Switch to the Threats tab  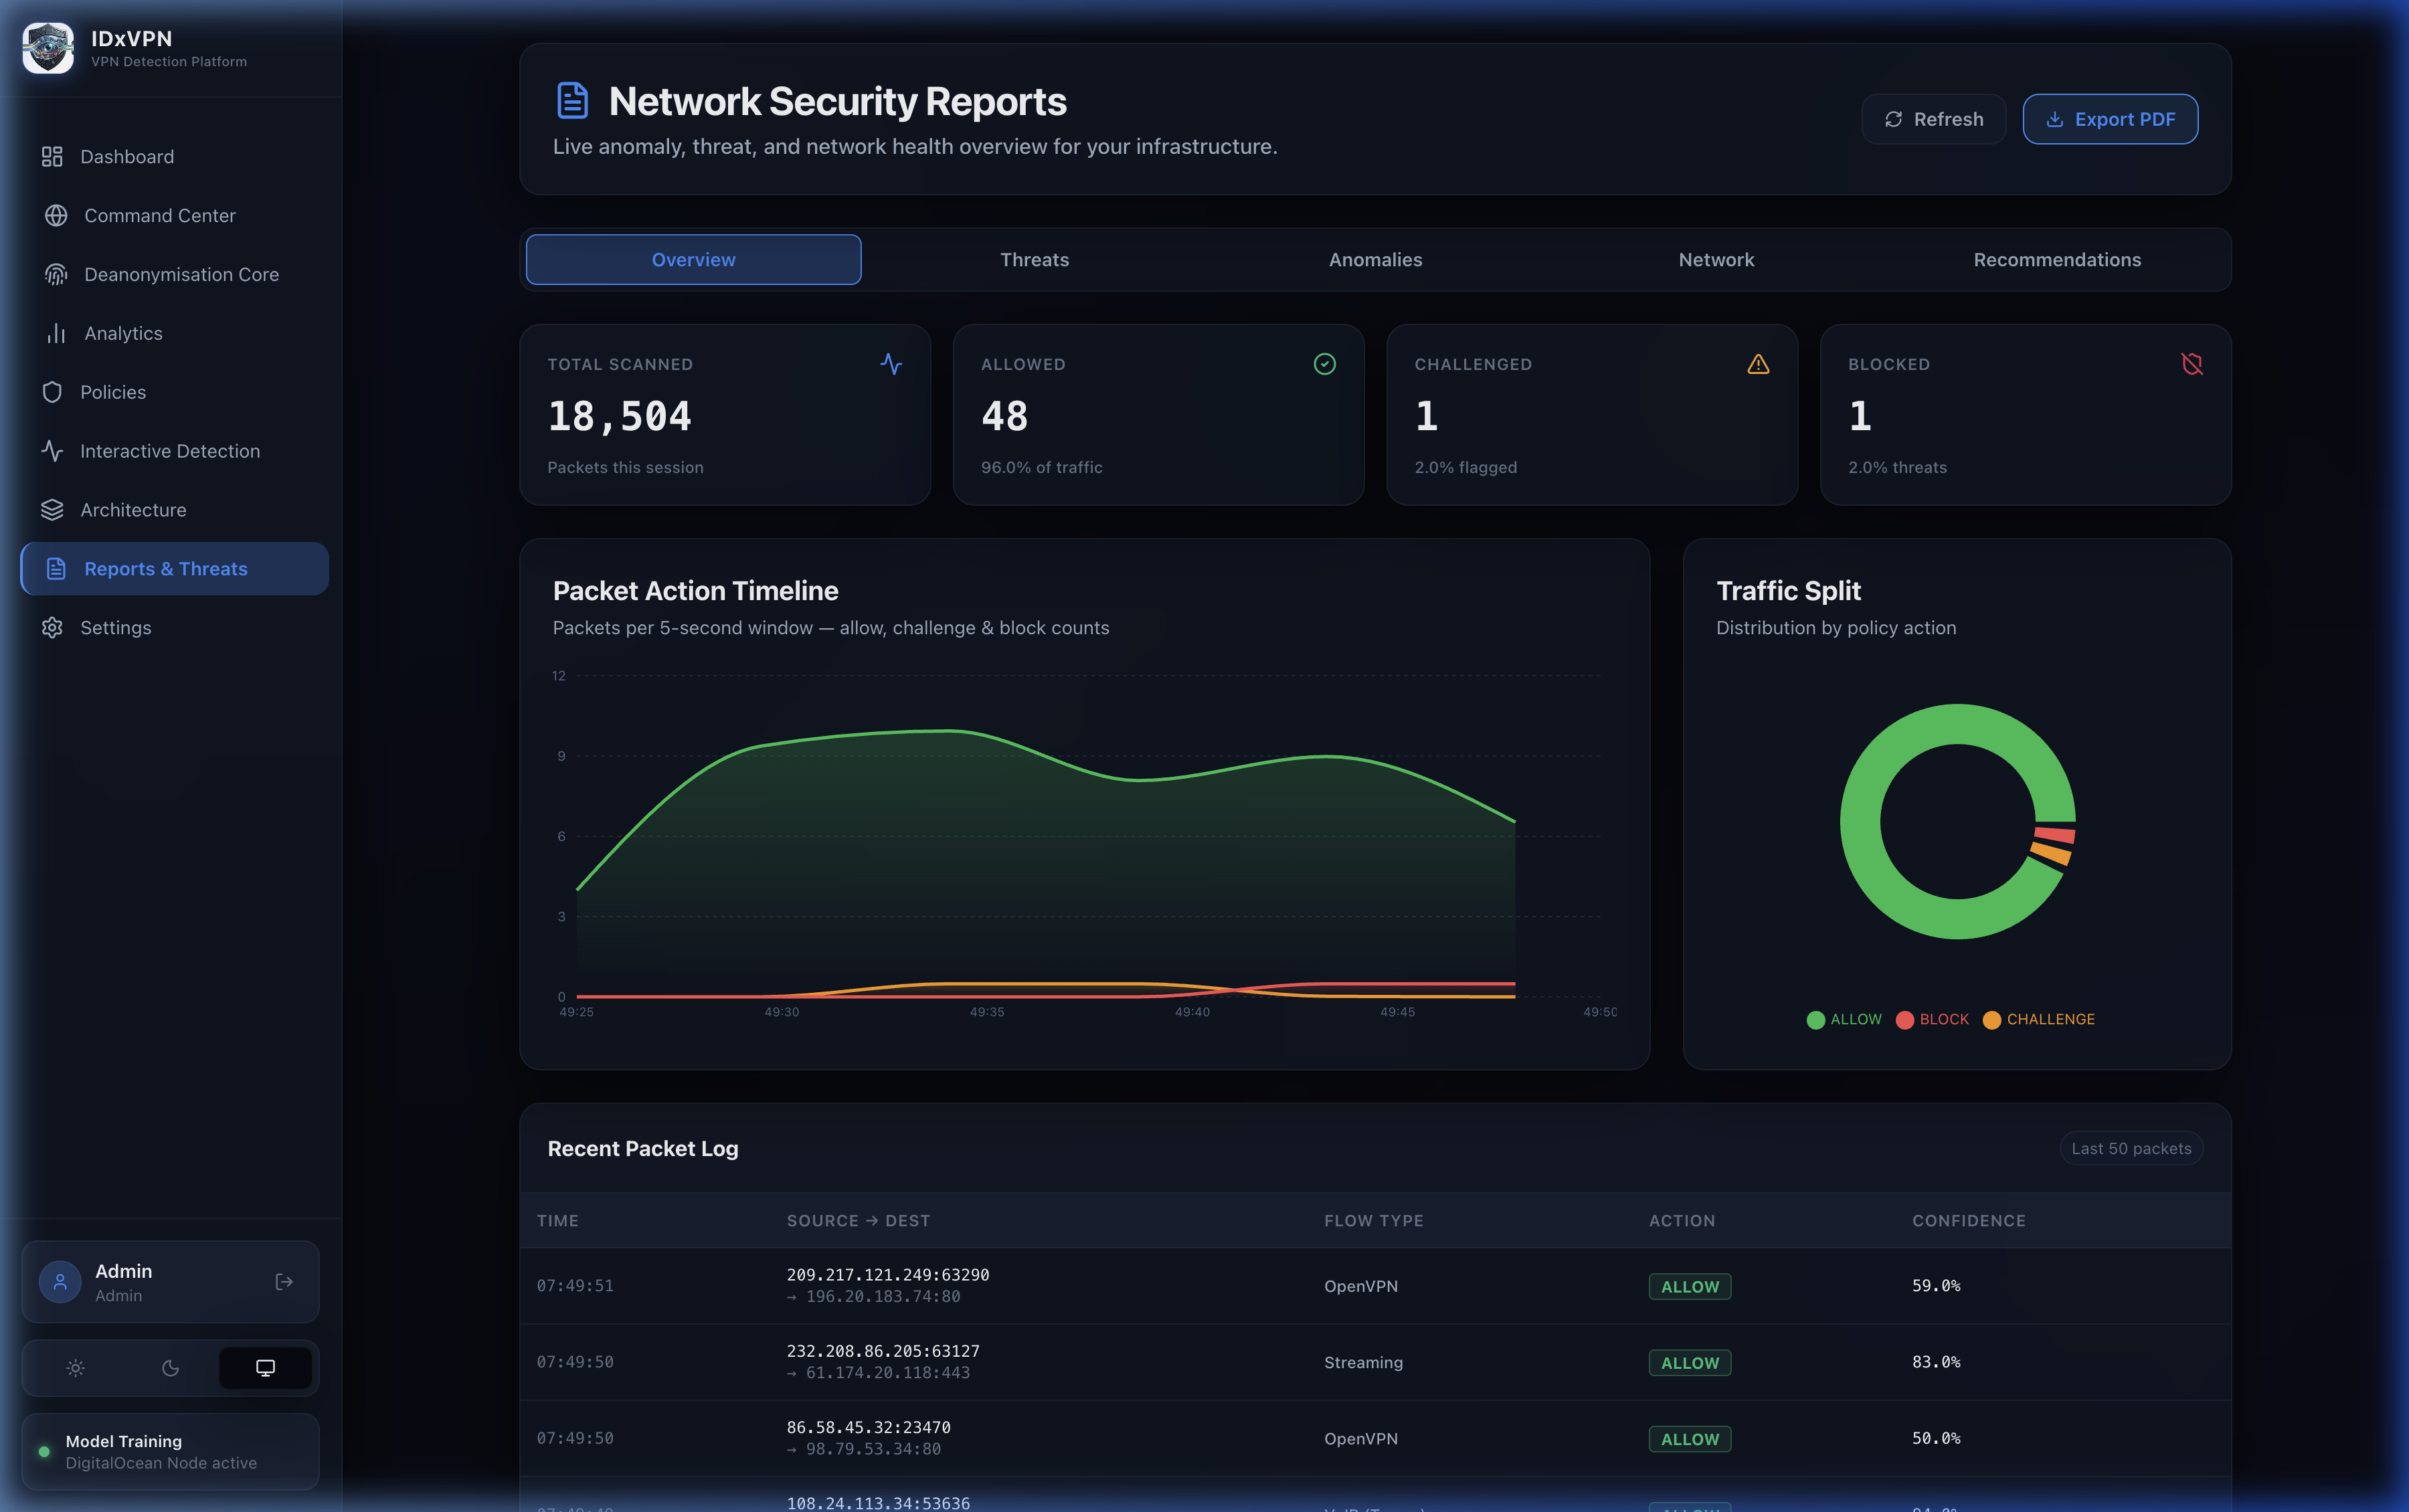pos(1033,259)
